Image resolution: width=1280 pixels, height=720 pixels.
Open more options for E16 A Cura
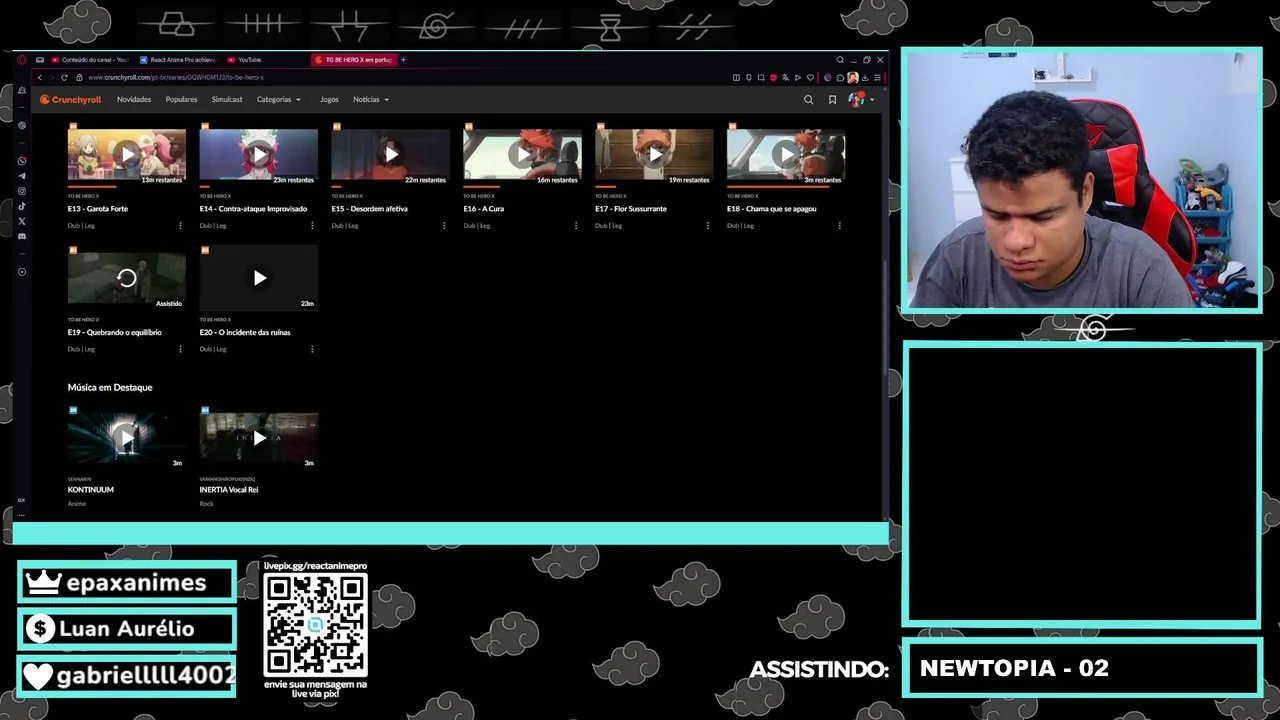[576, 226]
